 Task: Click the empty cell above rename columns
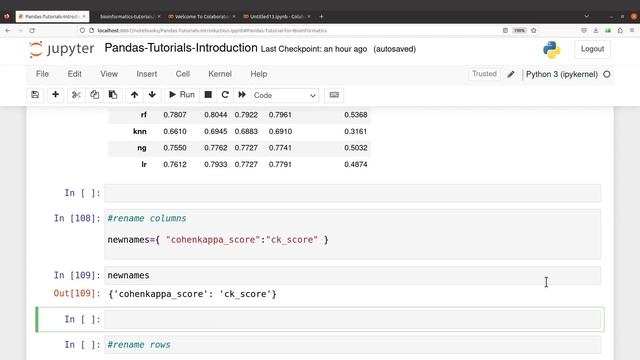(352, 193)
